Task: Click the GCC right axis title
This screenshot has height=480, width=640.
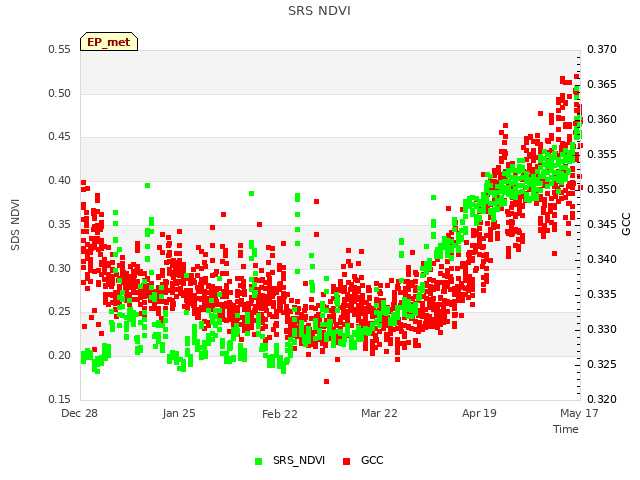Action: [626, 224]
